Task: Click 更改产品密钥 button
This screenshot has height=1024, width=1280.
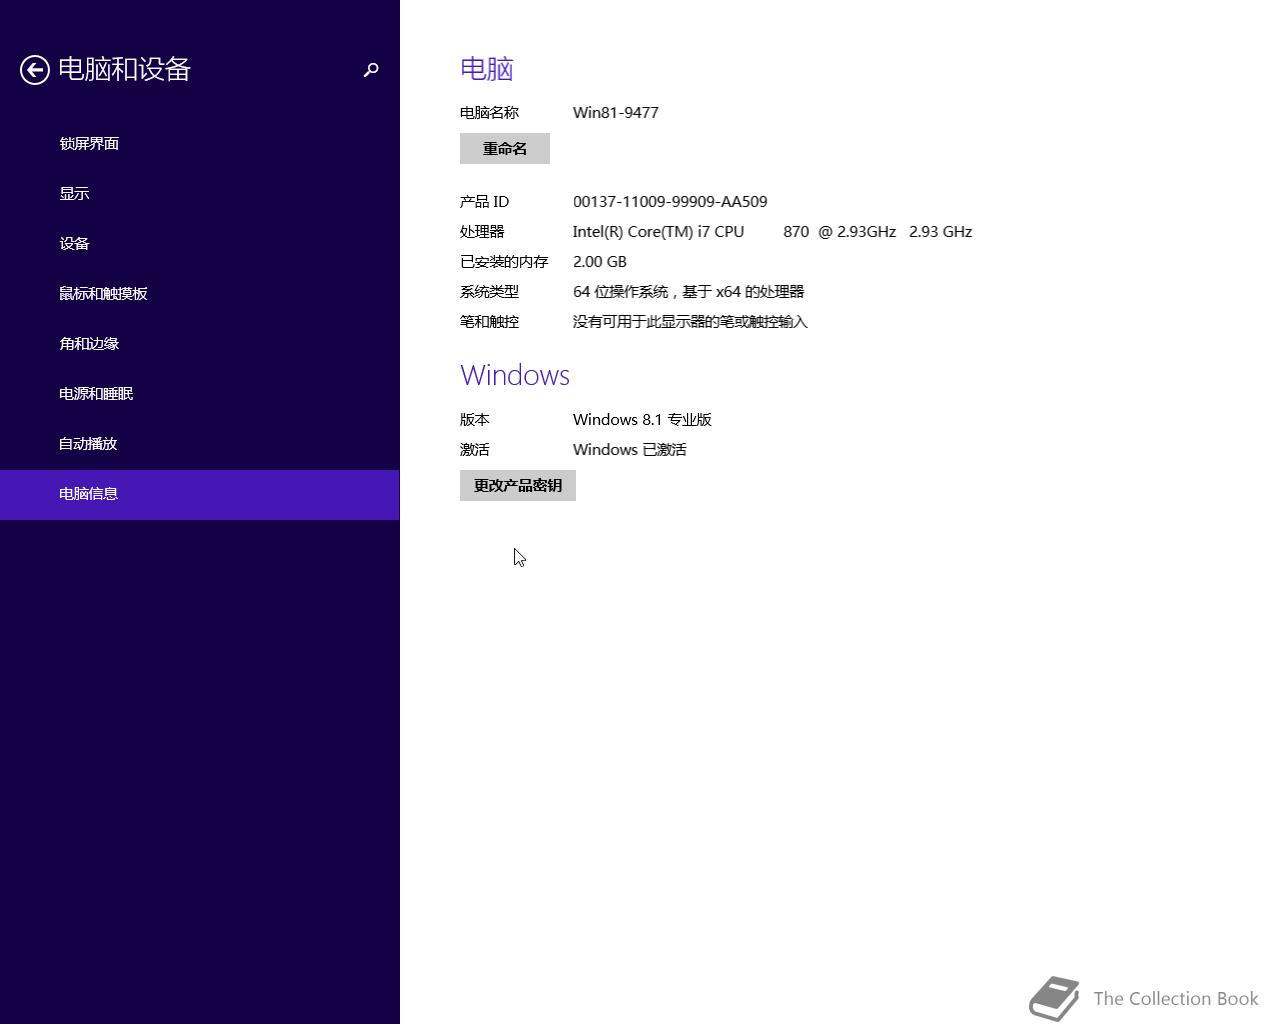Action: click(518, 485)
